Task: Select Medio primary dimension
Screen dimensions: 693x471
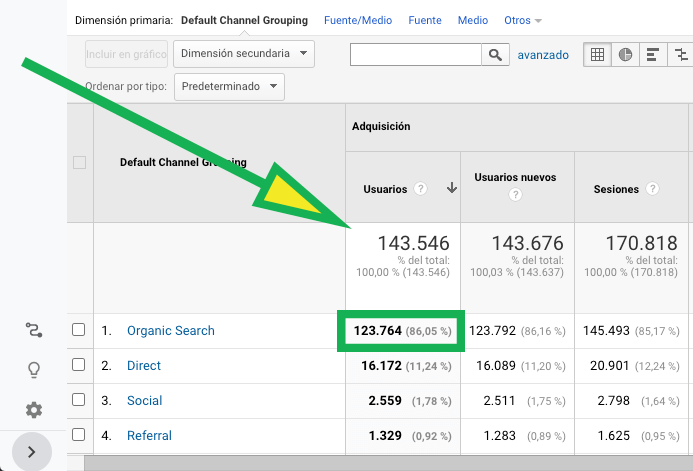Action: (x=473, y=20)
